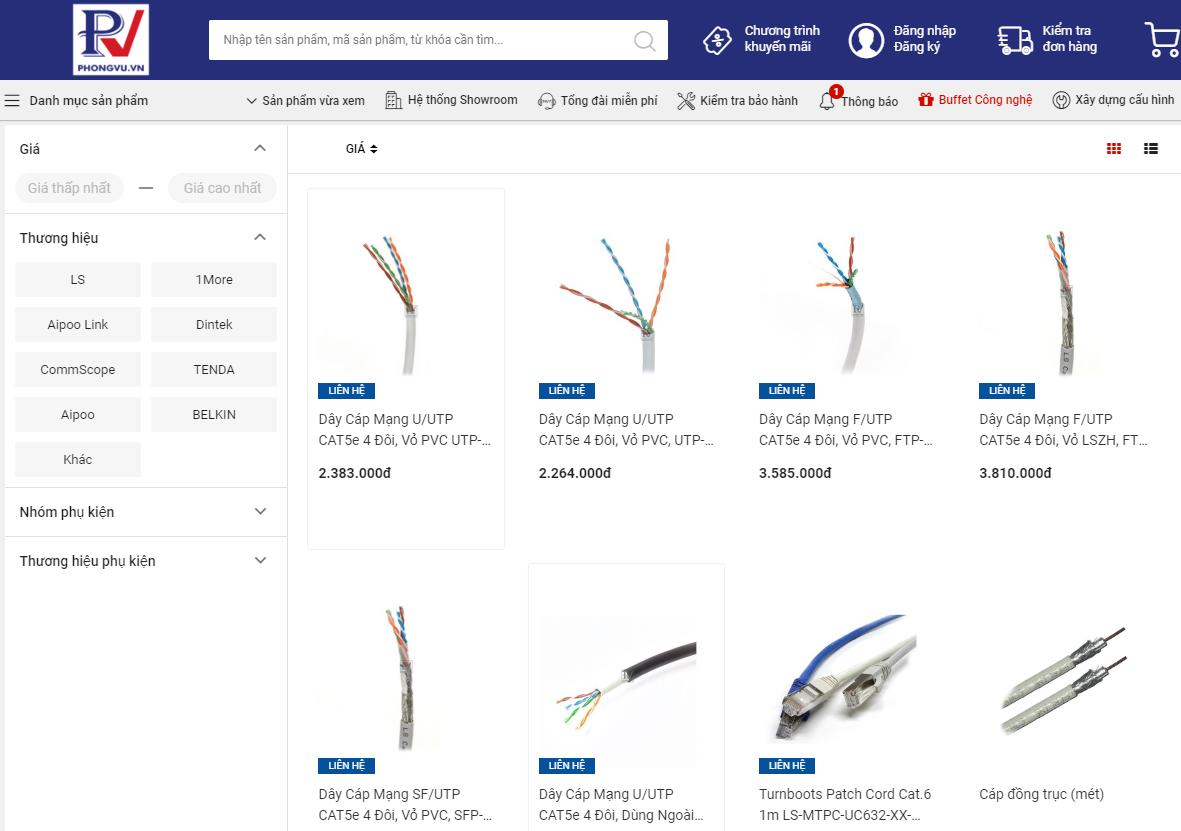Screen dimensions: 1181x831
Task: Click Kiểm tra bảo hành link
Action: click(737, 100)
